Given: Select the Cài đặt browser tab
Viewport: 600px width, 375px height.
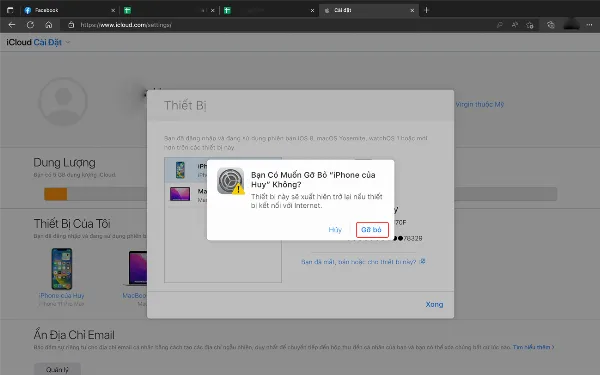Looking at the screenshot, I should click(x=369, y=10).
